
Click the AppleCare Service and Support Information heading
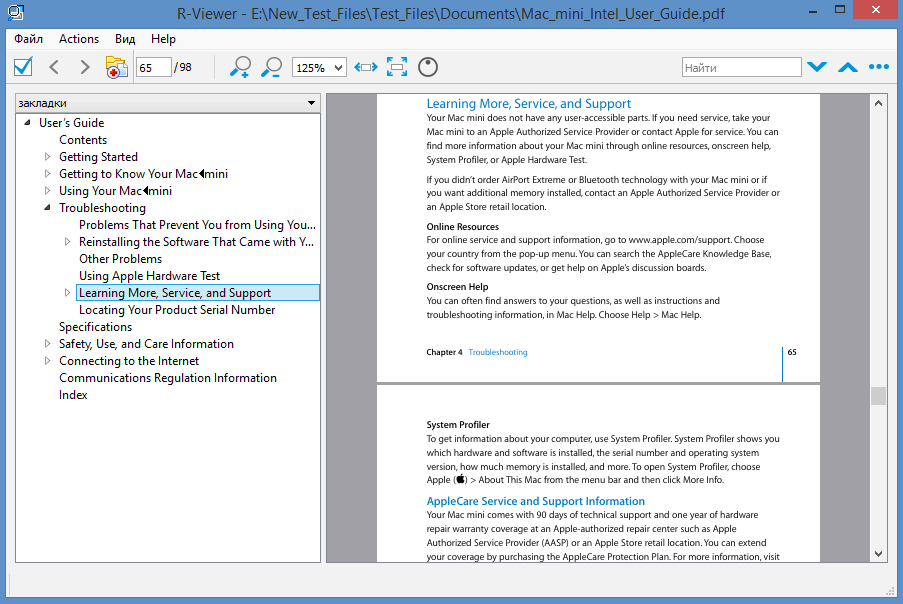536,501
